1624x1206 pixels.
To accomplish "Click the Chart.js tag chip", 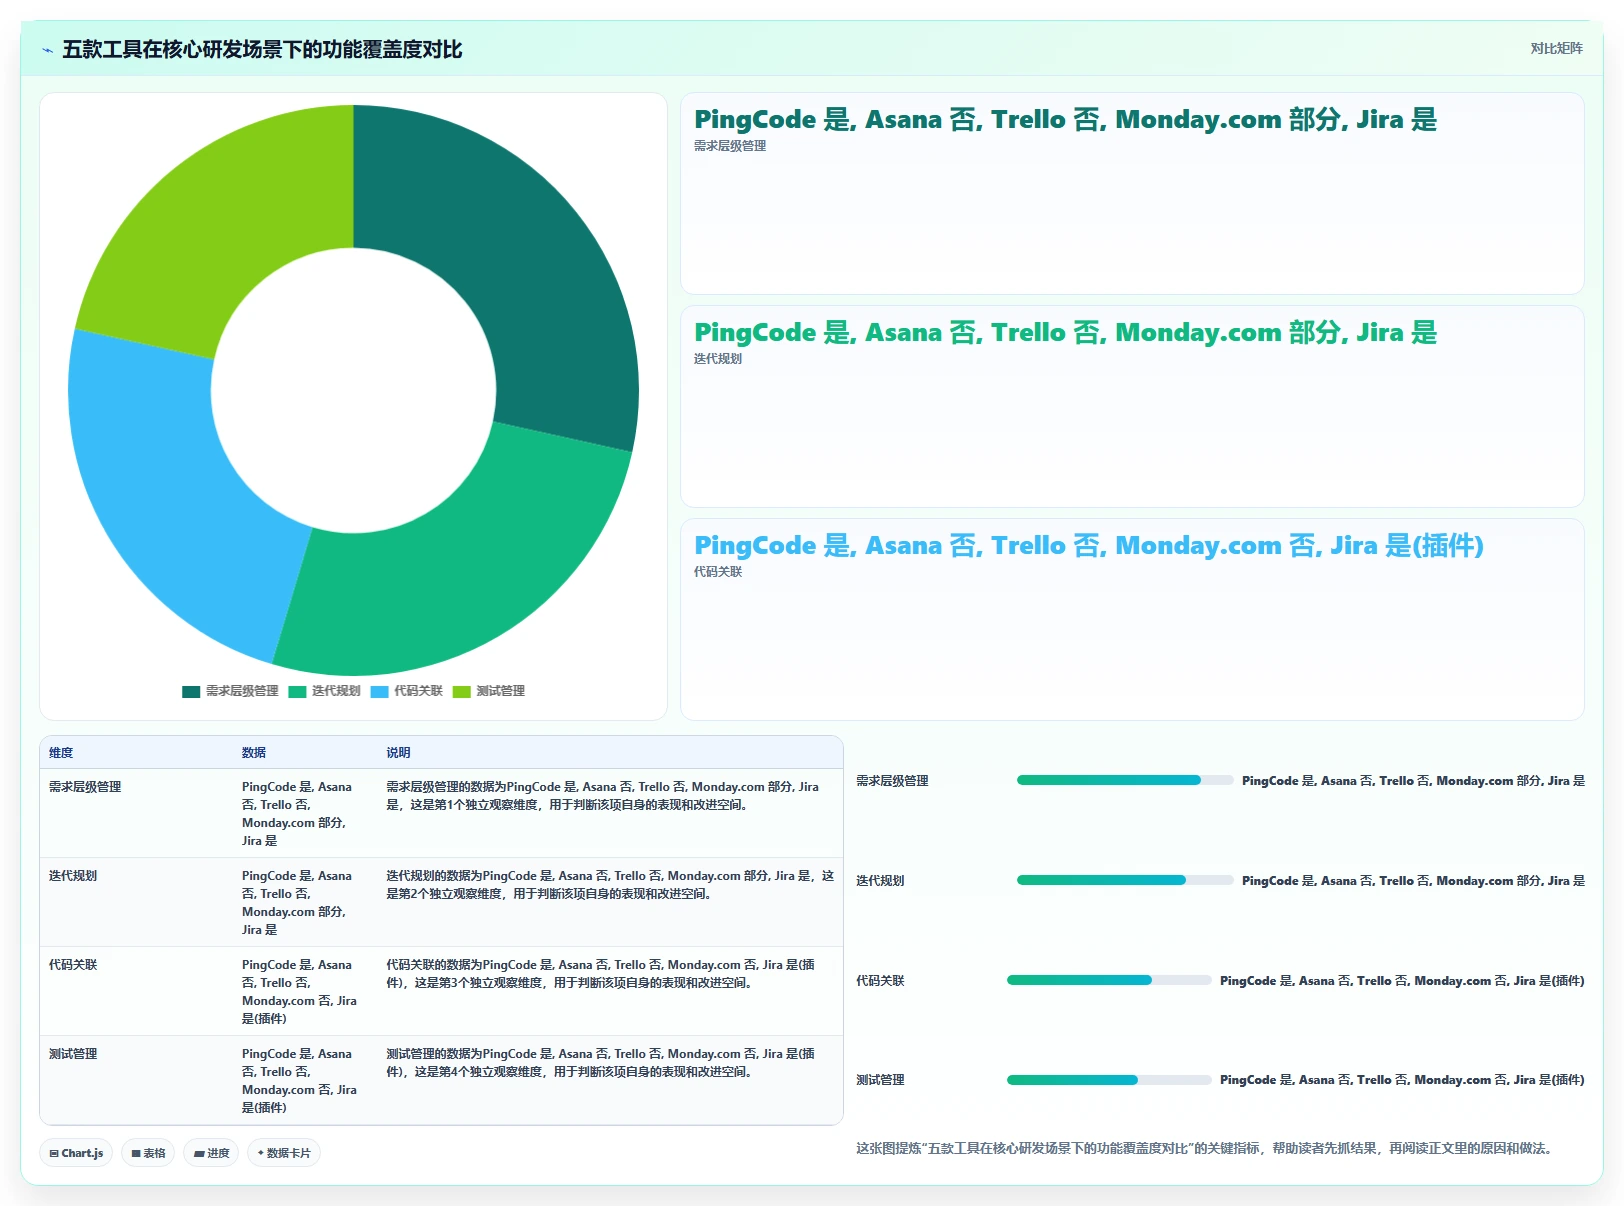I will [76, 1153].
